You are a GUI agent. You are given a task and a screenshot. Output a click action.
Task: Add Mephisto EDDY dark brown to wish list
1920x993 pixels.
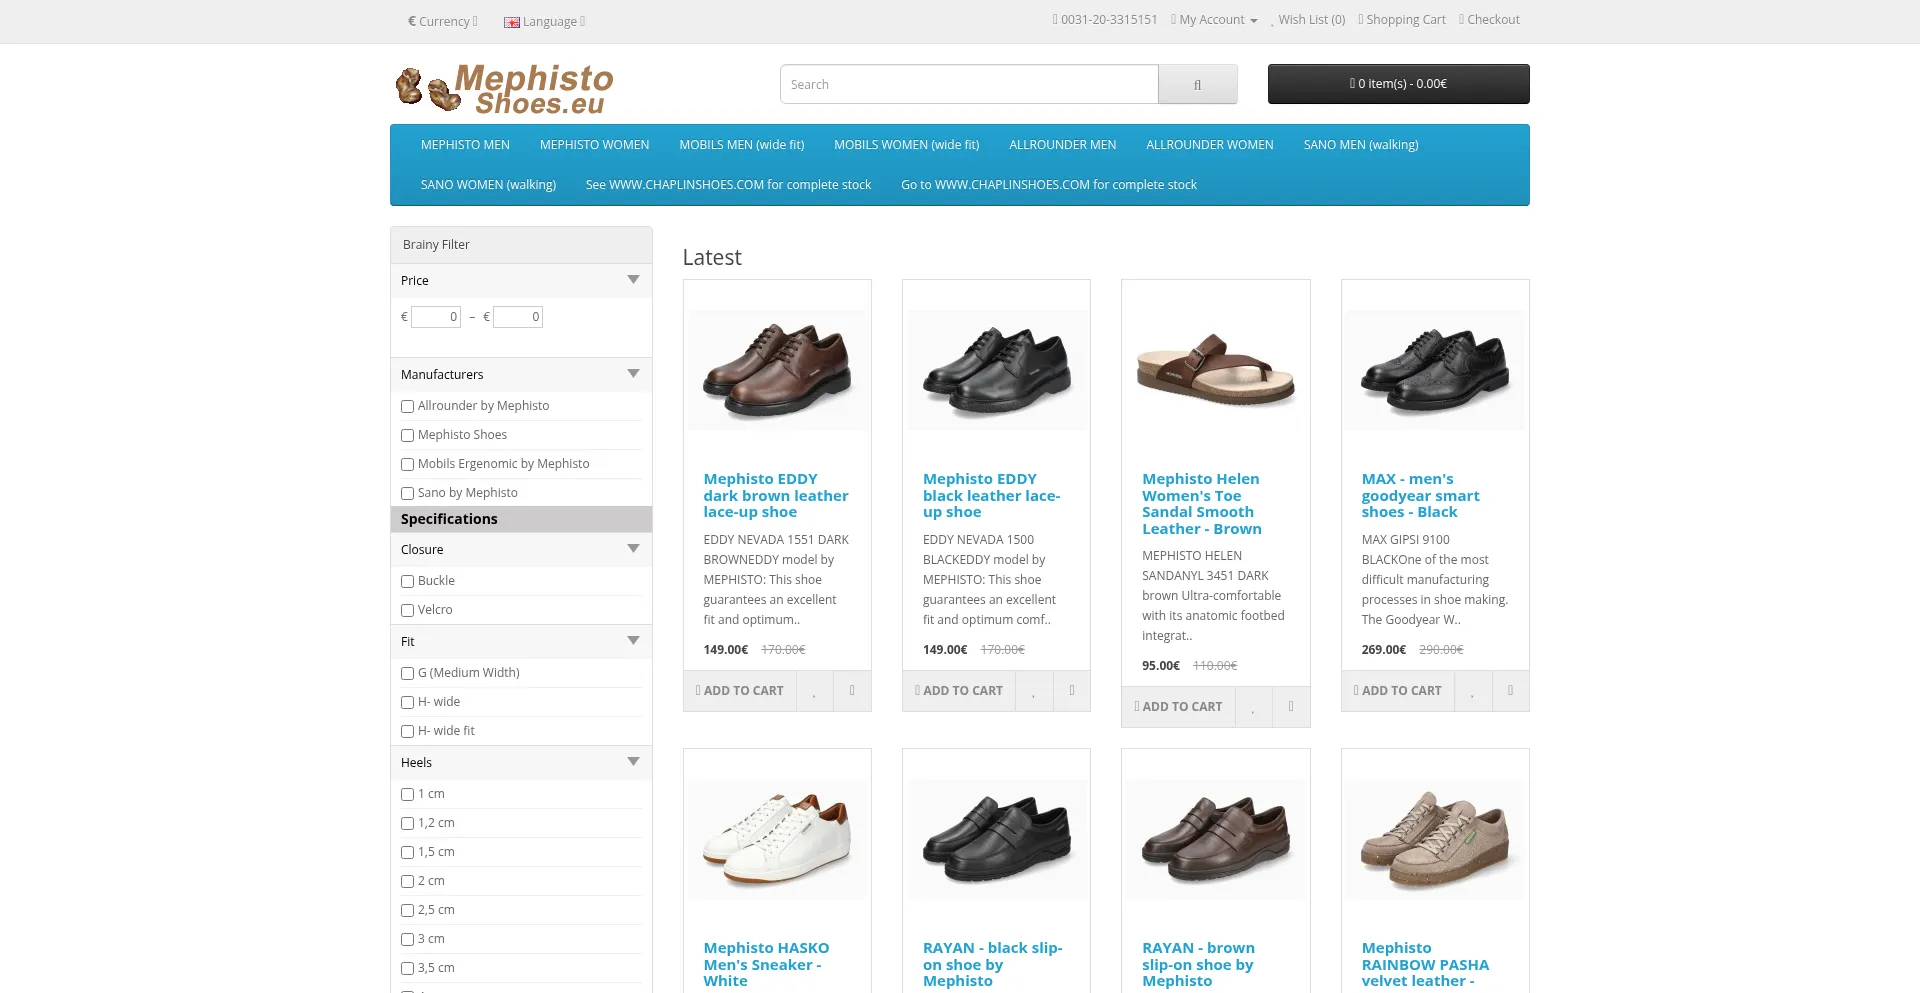[814, 691]
